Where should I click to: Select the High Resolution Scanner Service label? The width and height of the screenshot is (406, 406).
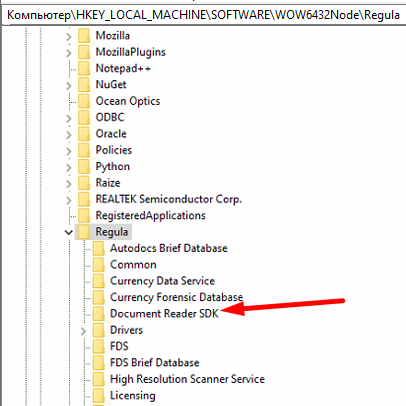(x=187, y=378)
